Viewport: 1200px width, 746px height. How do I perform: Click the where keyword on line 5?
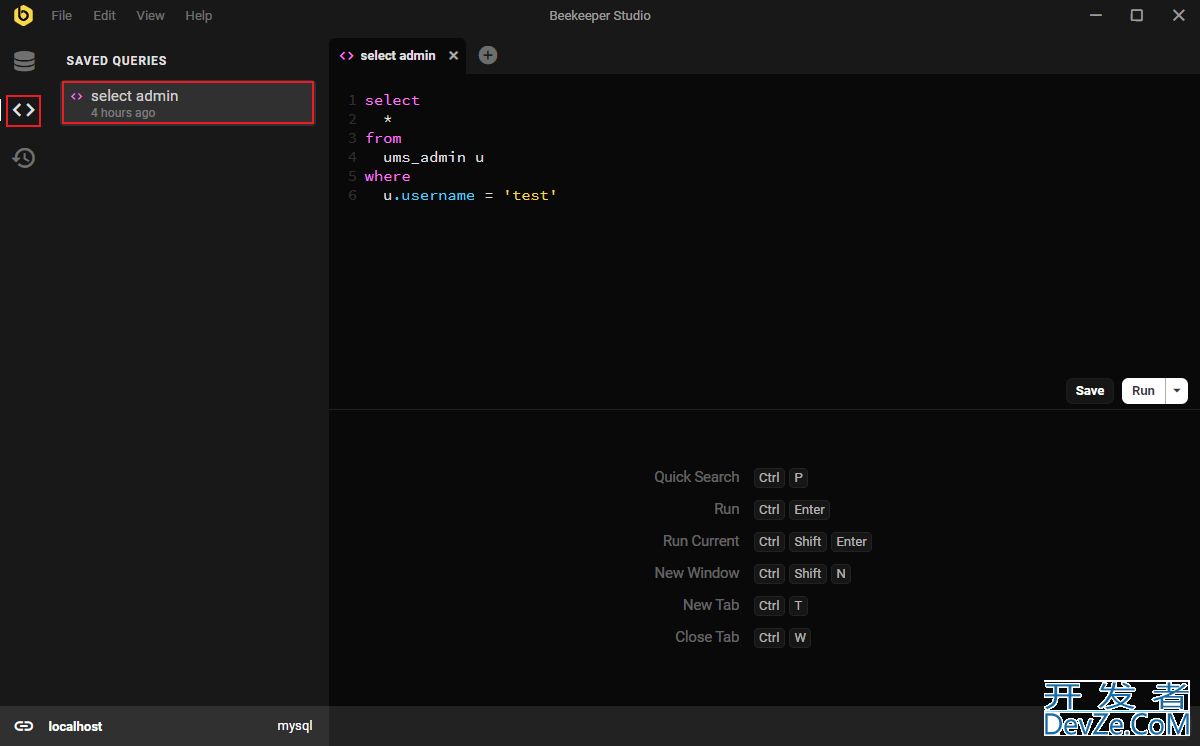tap(388, 176)
